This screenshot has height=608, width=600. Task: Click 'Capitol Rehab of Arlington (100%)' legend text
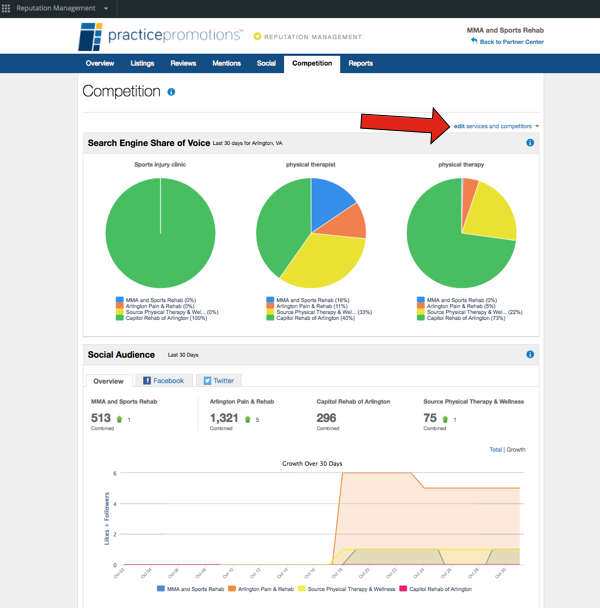click(166, 318)
